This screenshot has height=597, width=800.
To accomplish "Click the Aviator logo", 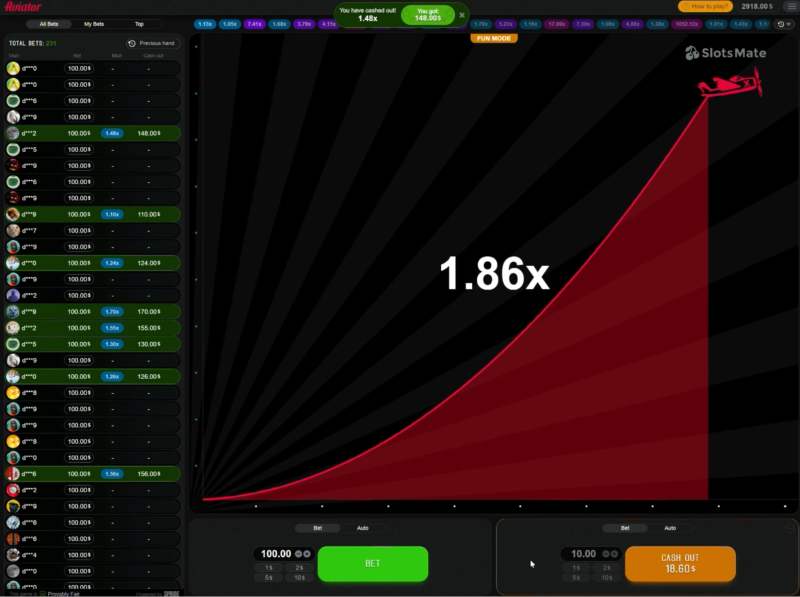I will [x=23, y=6].
